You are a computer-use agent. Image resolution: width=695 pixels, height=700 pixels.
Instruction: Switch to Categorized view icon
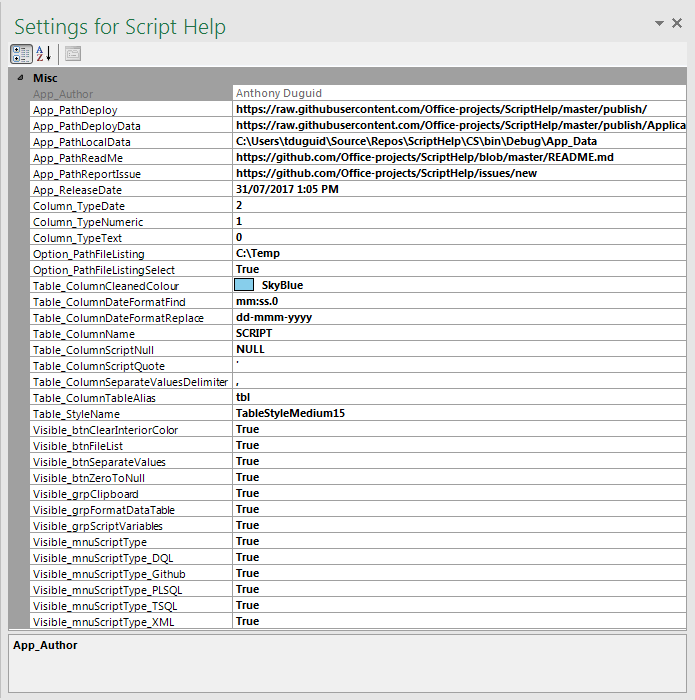click(x=21, y=54)
